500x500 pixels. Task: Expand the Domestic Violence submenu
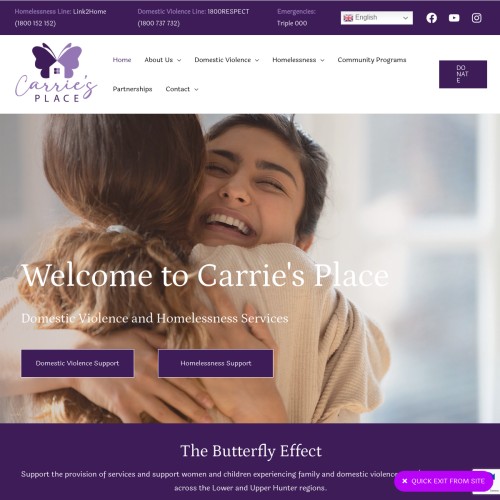(x=257, y=60)
